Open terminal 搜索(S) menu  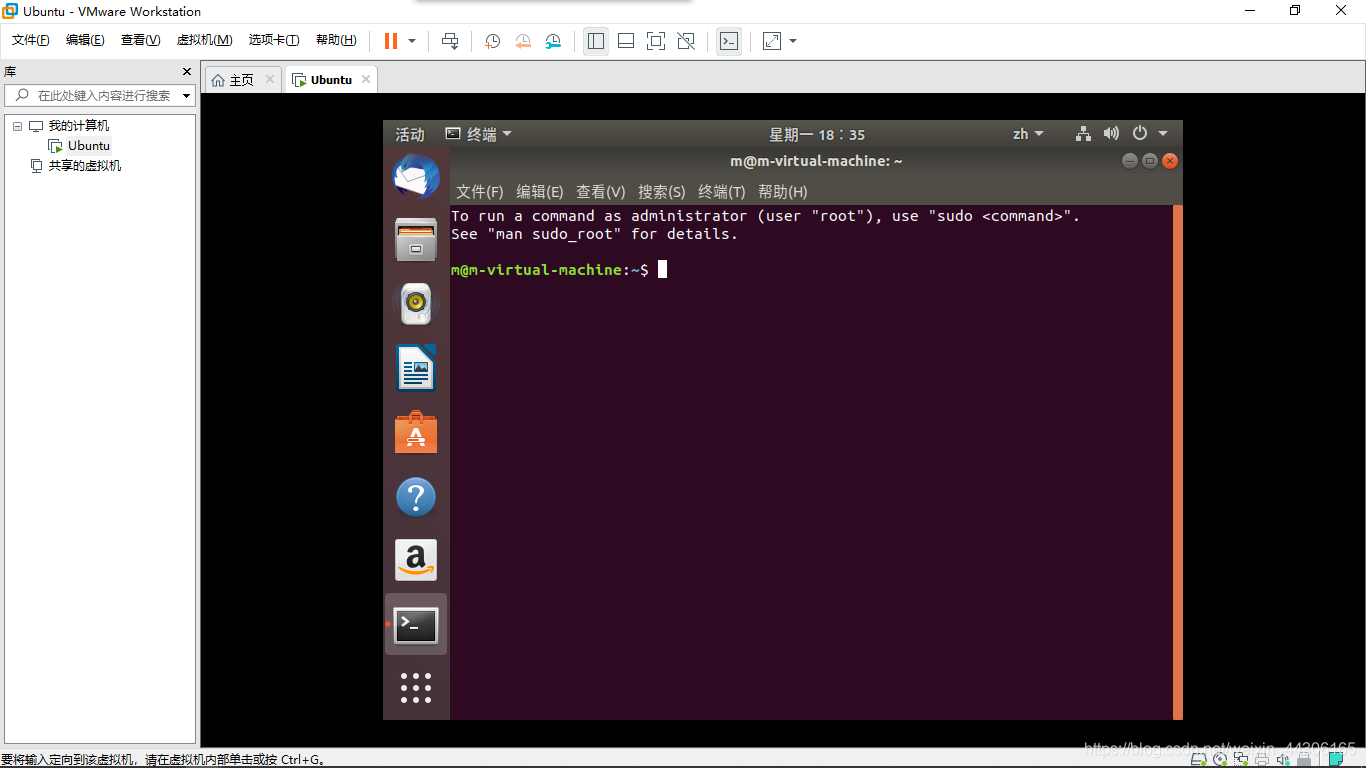click(662, 192)
